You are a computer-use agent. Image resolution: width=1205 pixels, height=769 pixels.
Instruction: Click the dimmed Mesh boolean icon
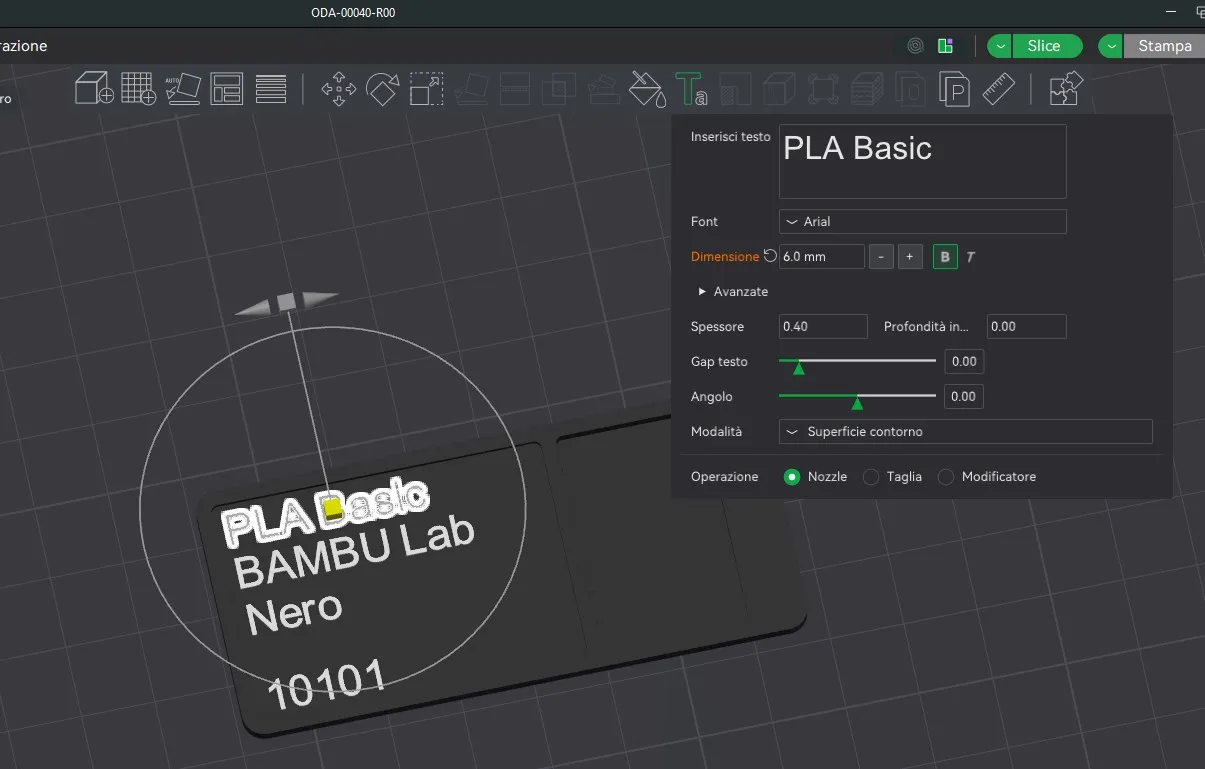tap(558, 88)
